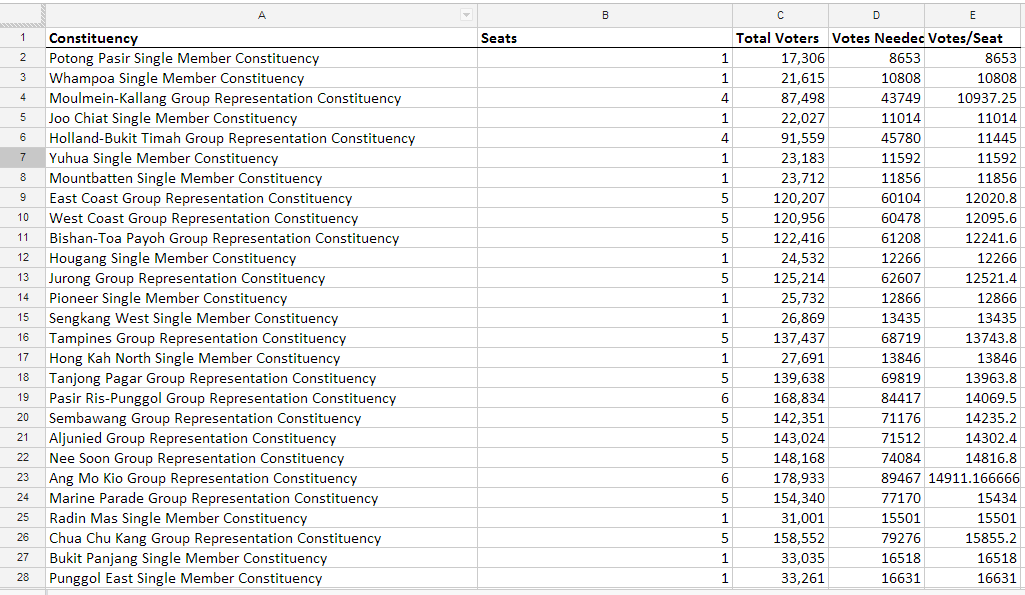Screen dimensions: 1025x595
Task: Click the select-all corner box
Action: point(22,15)
